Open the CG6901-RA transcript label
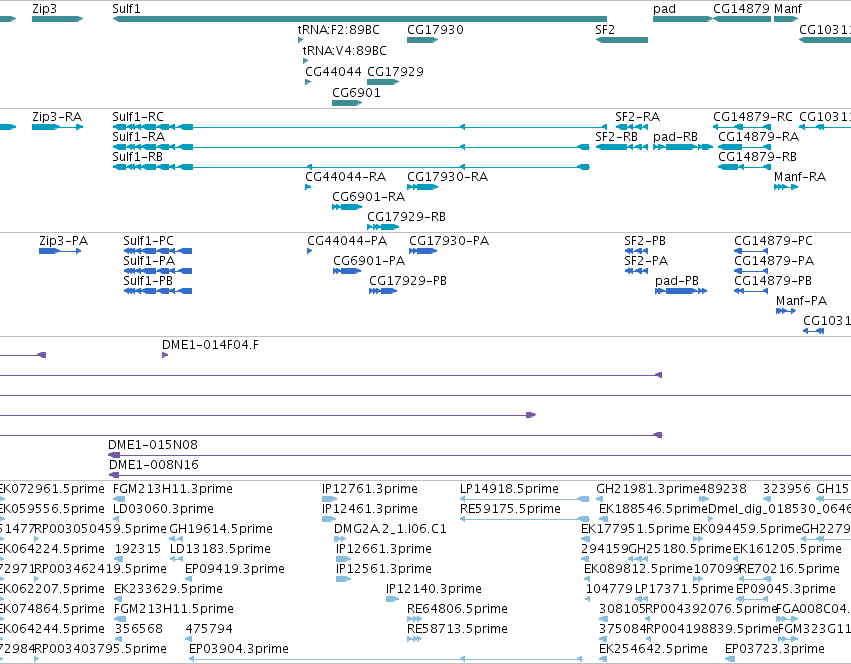Viewport: 851px width, 664px height. 369,197
